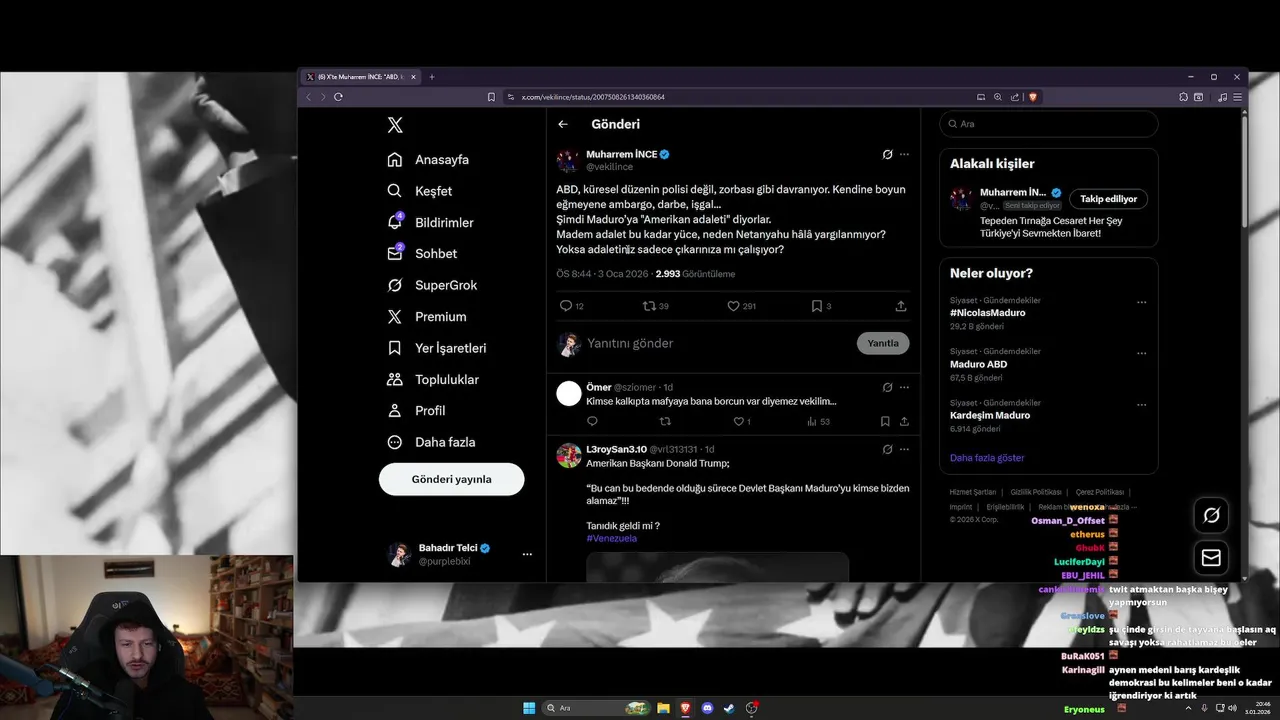Click reply icon showing 12 replies
Viewport: 1280px width, 720px height.
coord(566,306)
